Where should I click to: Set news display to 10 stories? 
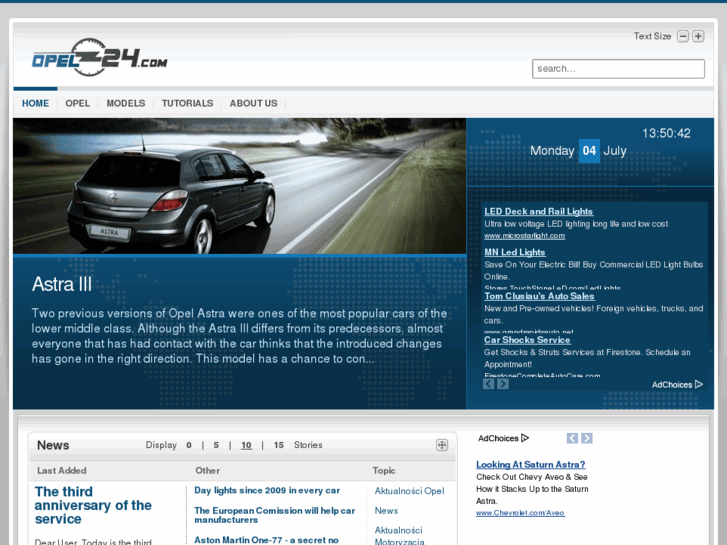coord(246,445)
